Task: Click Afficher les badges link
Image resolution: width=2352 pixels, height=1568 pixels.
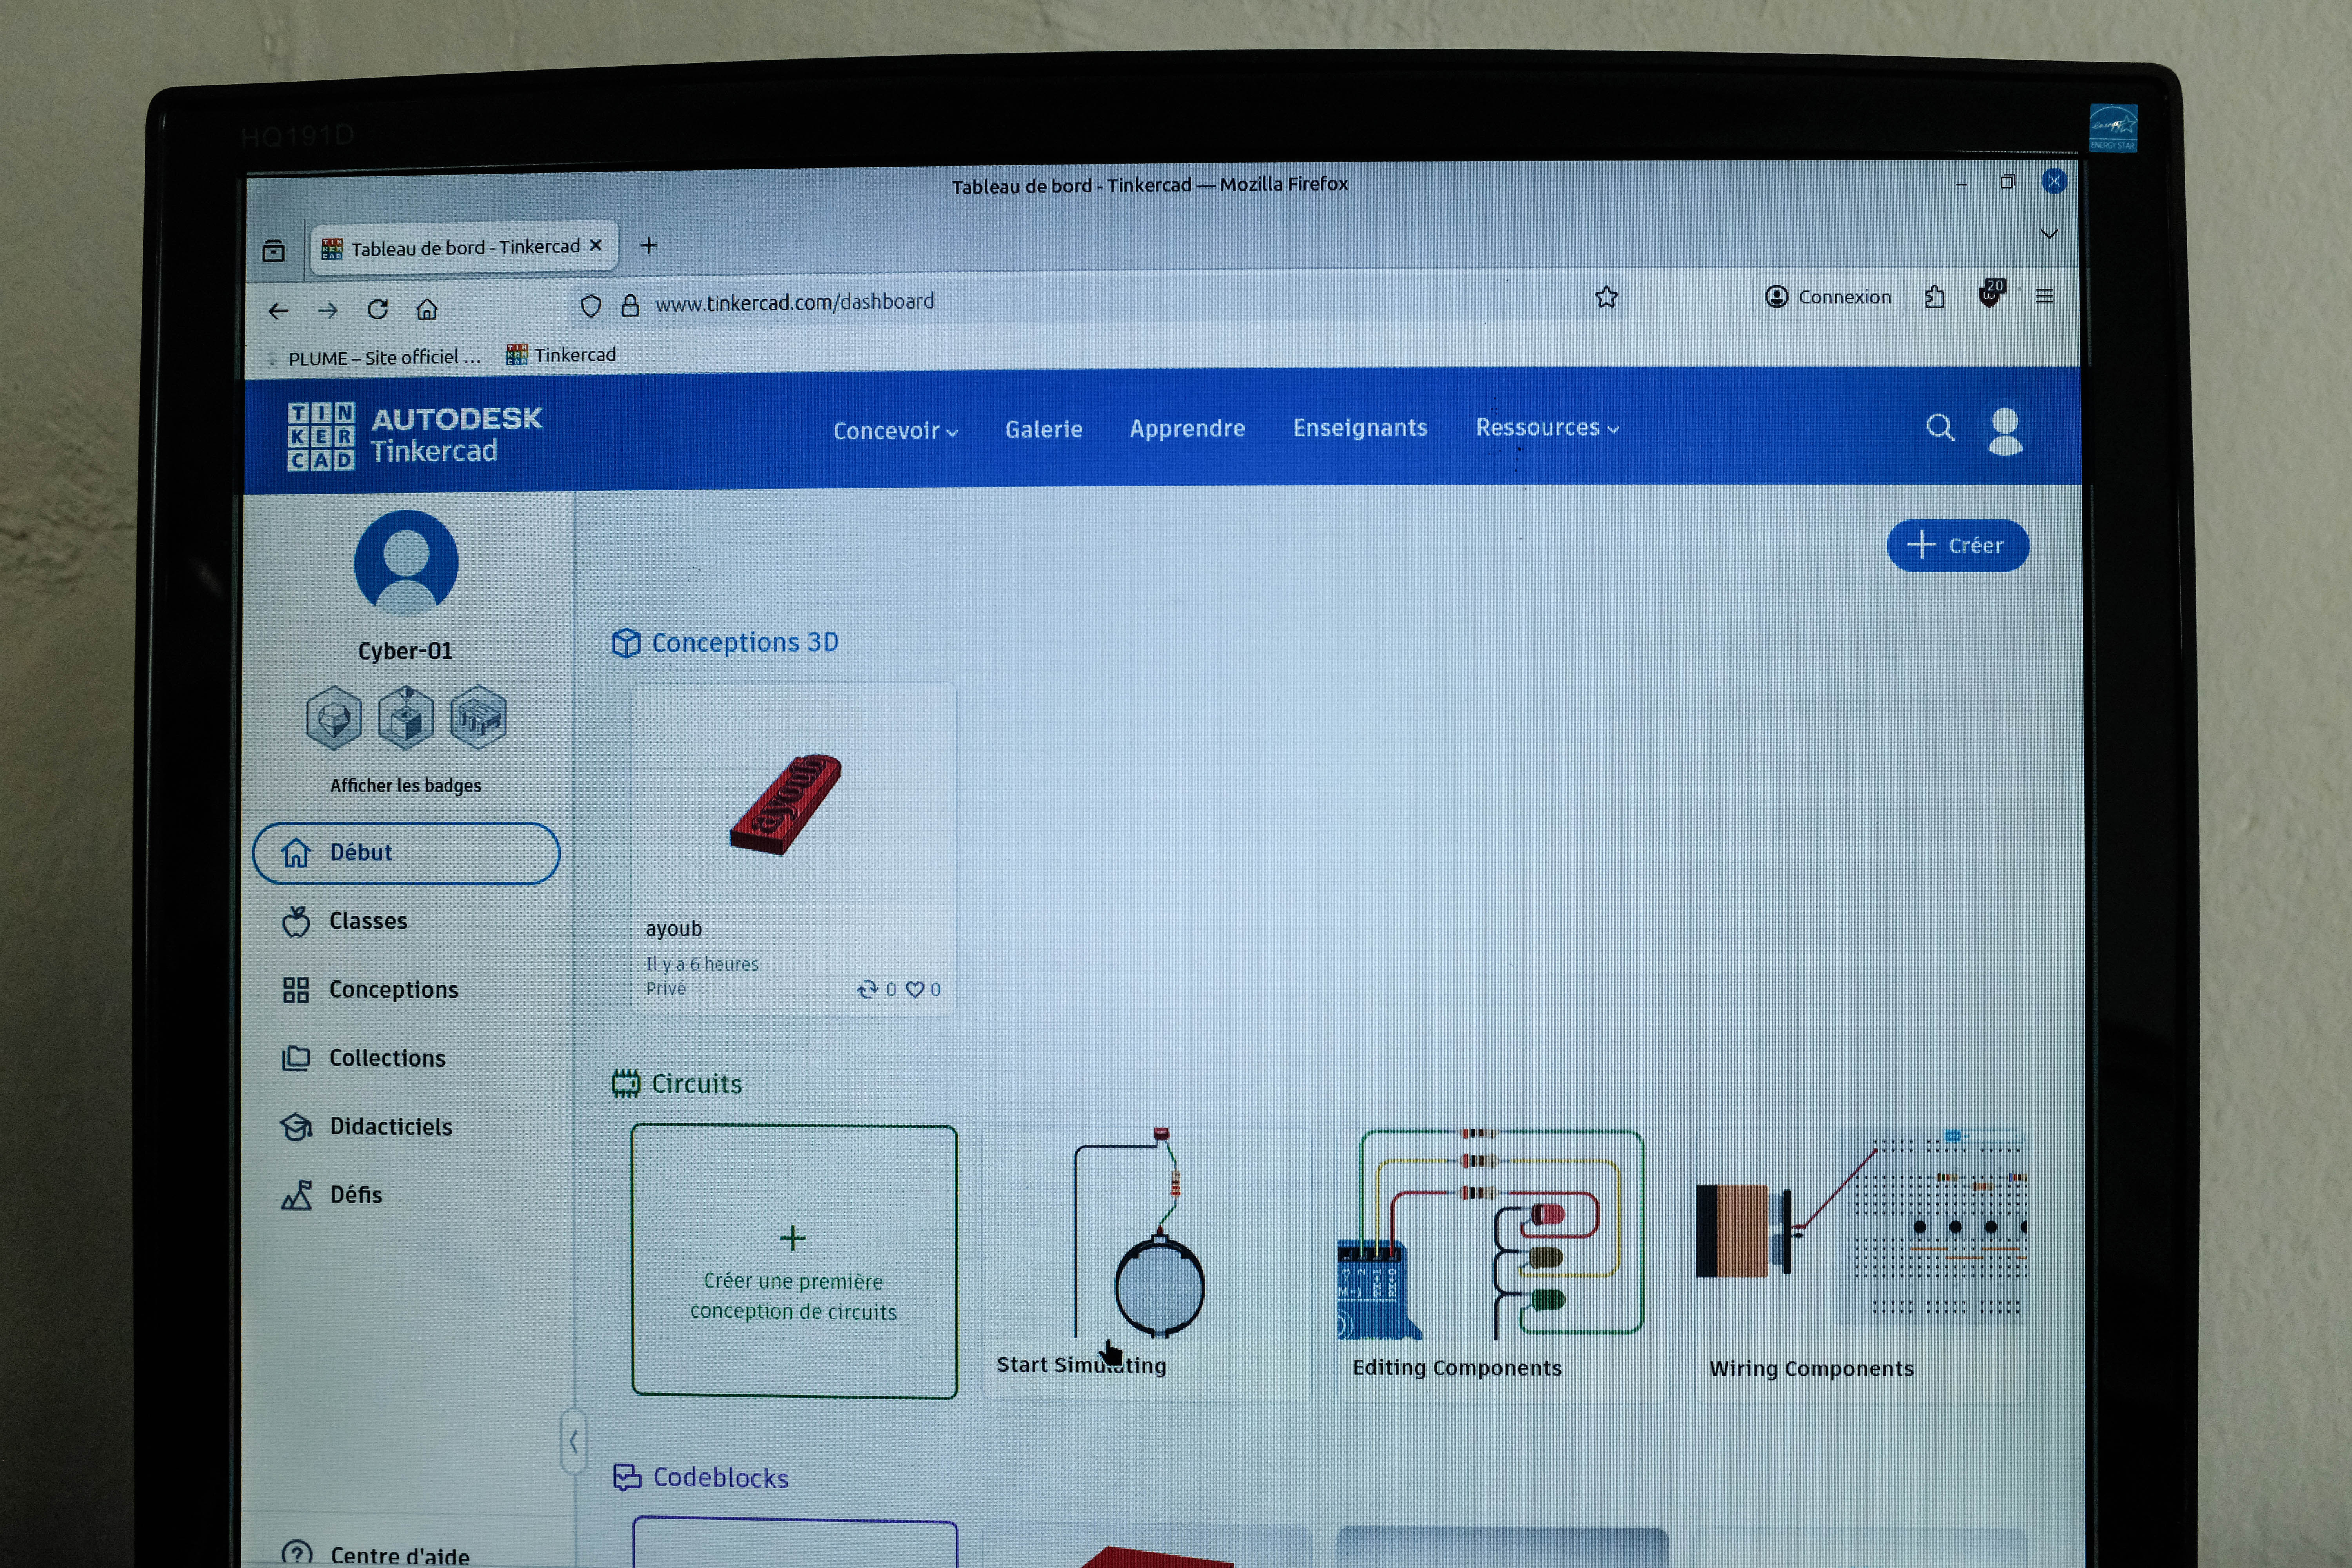Action: (405, 786)
